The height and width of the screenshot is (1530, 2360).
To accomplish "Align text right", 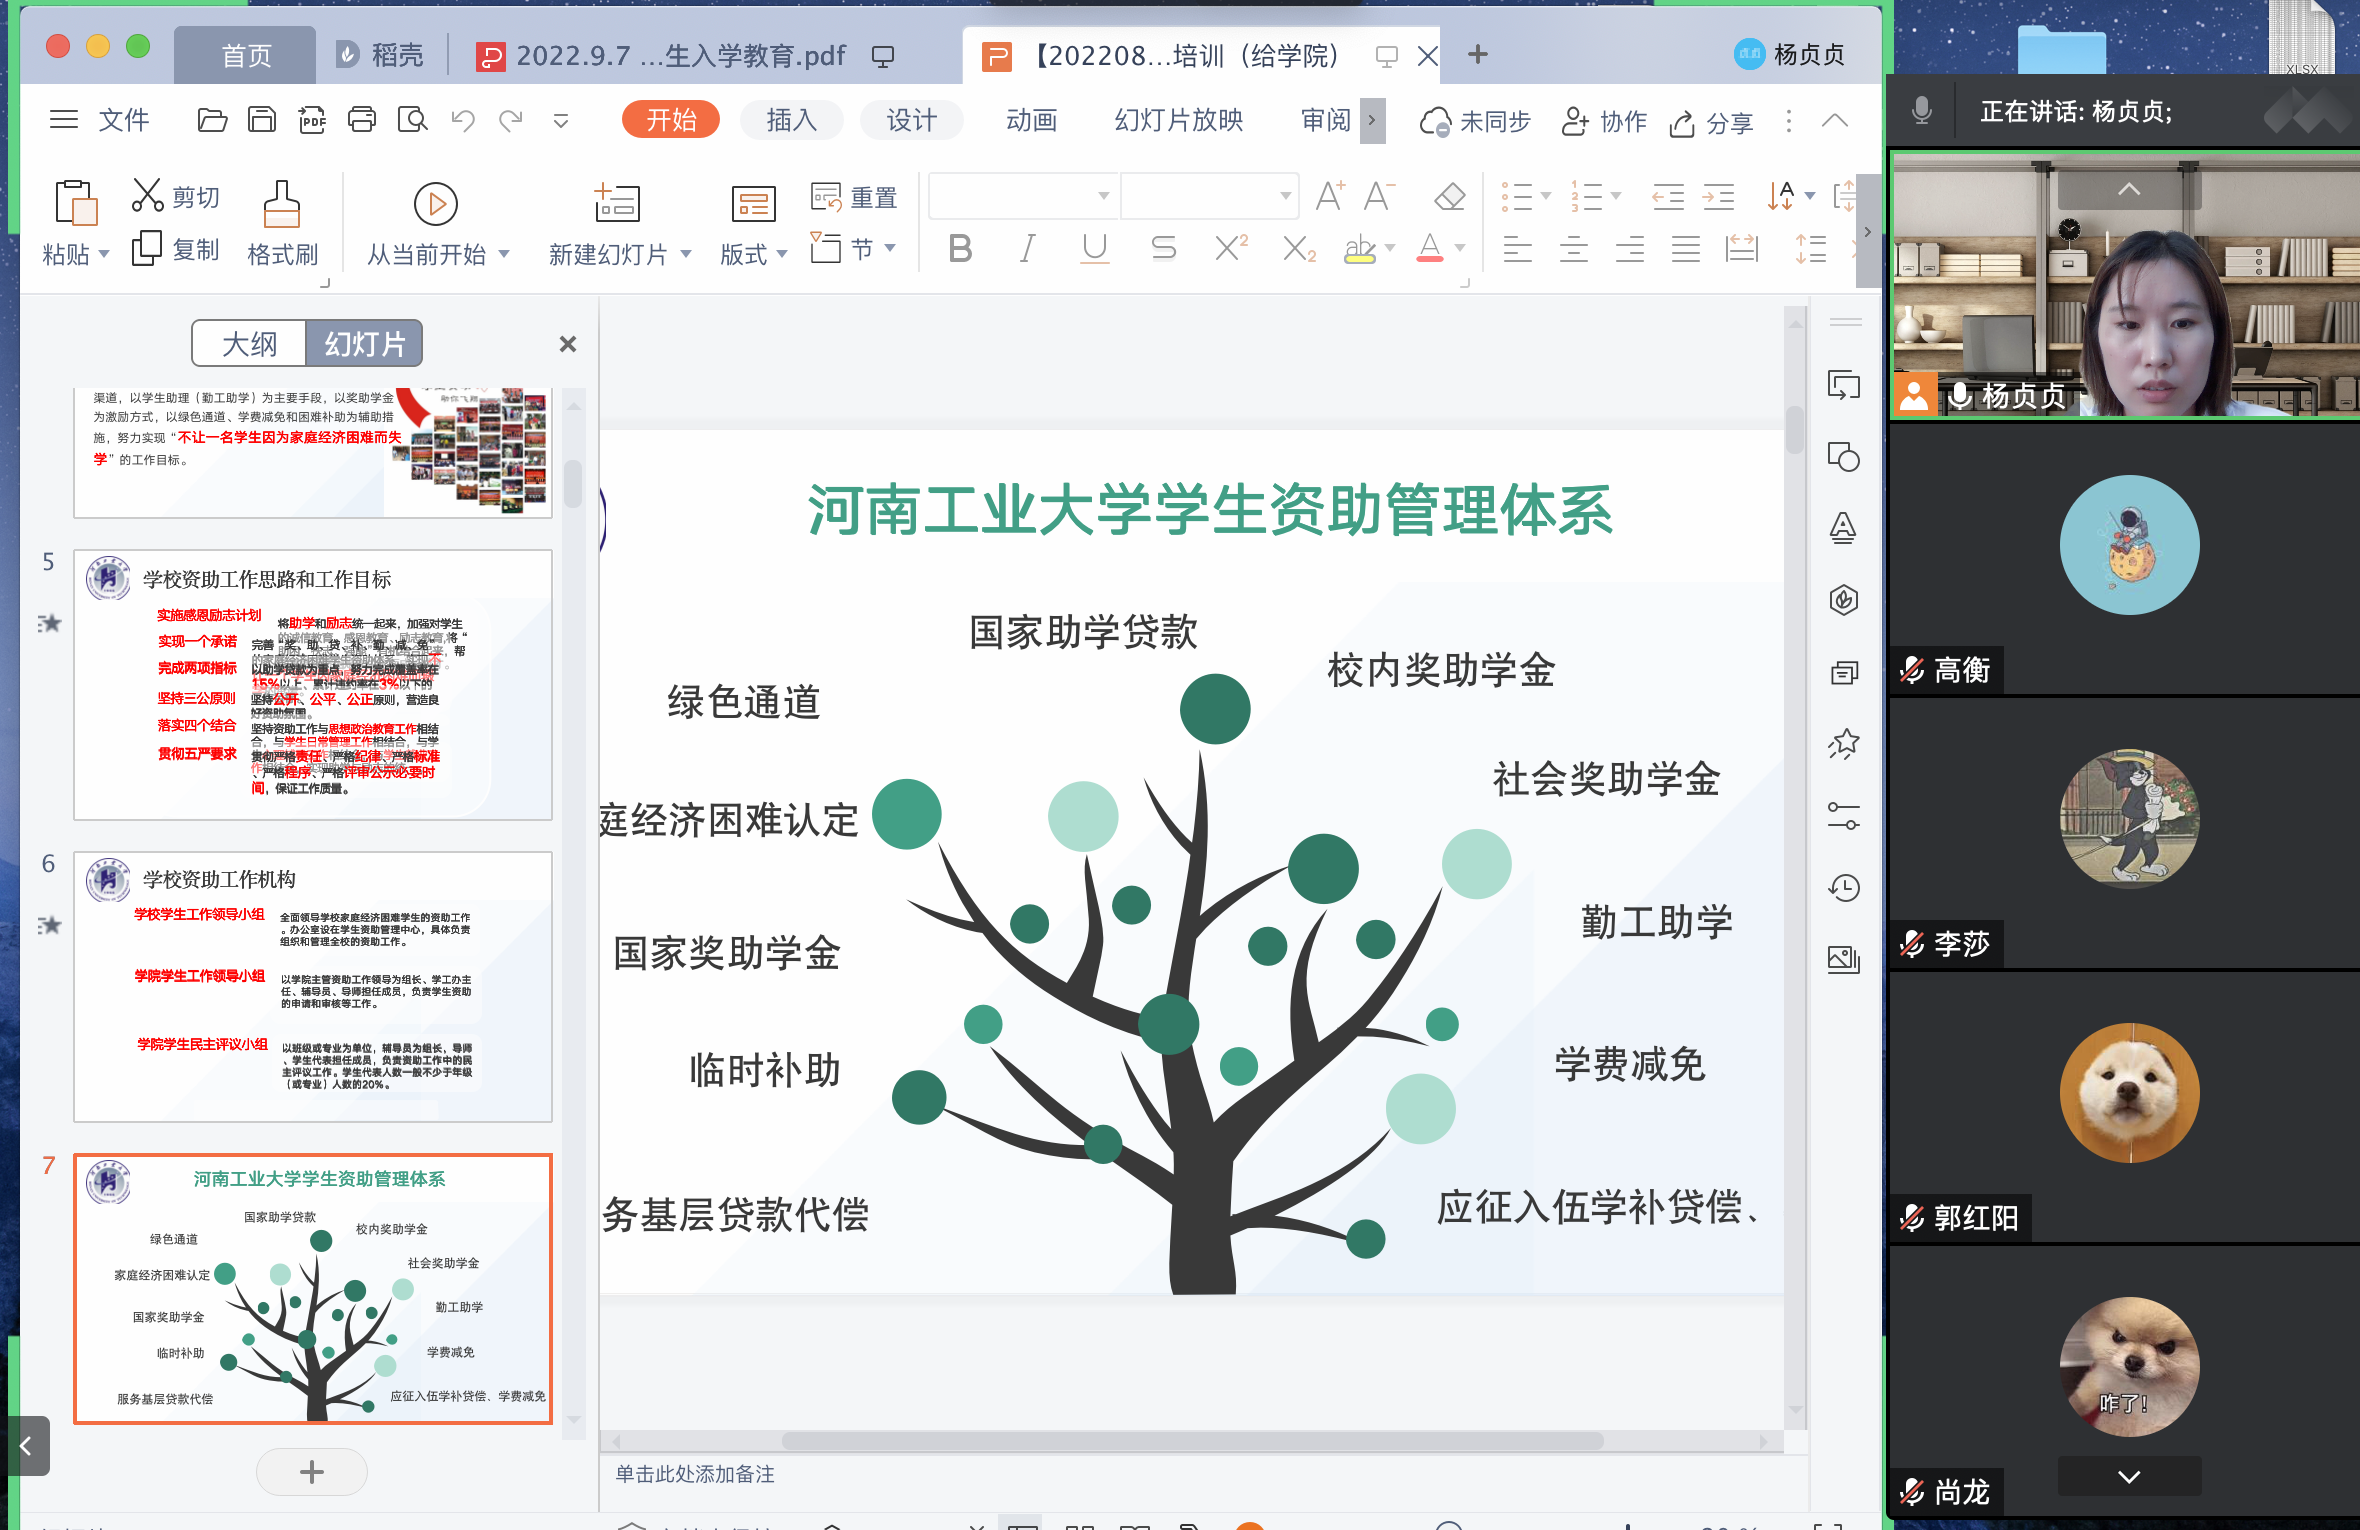I will (x=1630, y=248).
